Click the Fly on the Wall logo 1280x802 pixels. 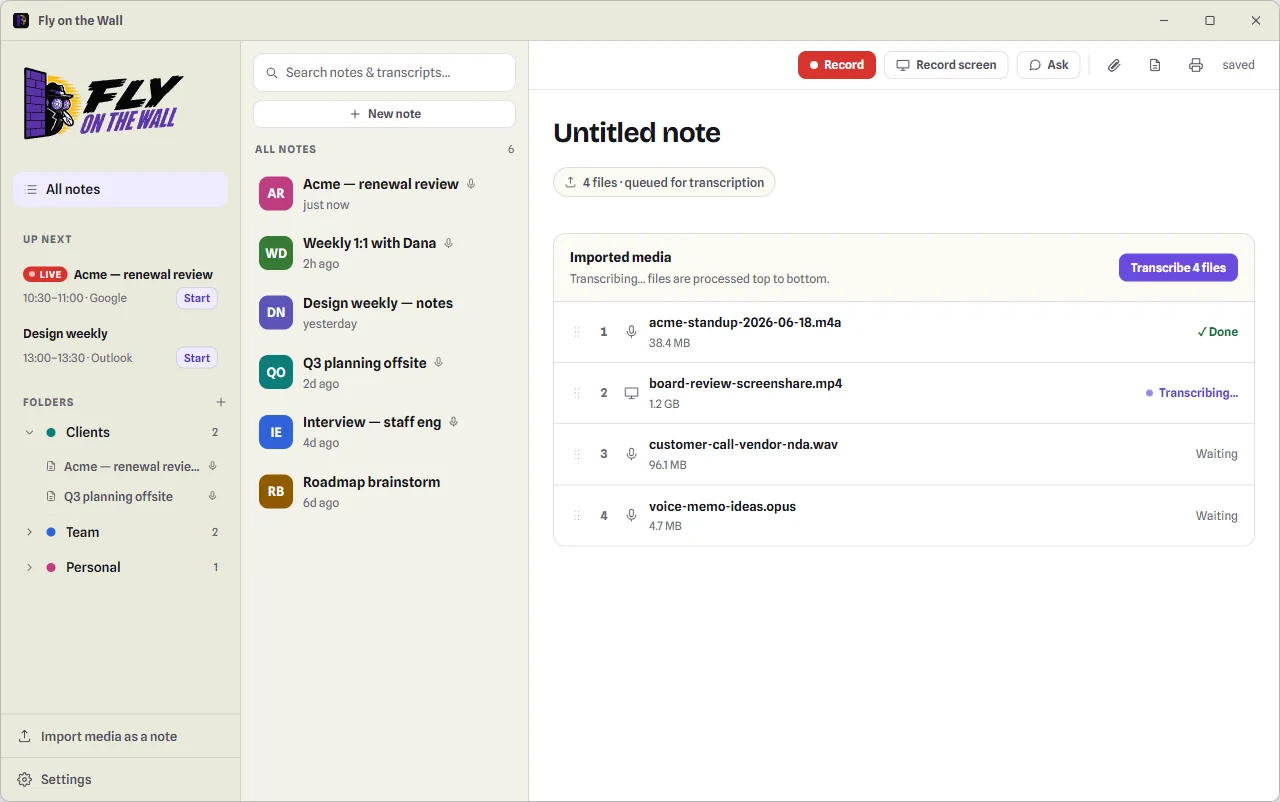tap(104, 103)
